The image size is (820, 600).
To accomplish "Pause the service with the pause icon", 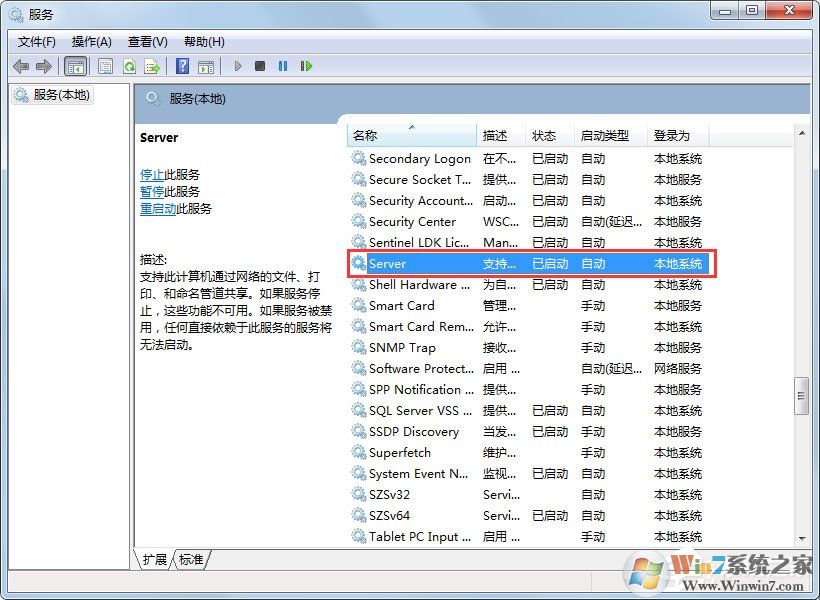I will click(x=283, y=66).
